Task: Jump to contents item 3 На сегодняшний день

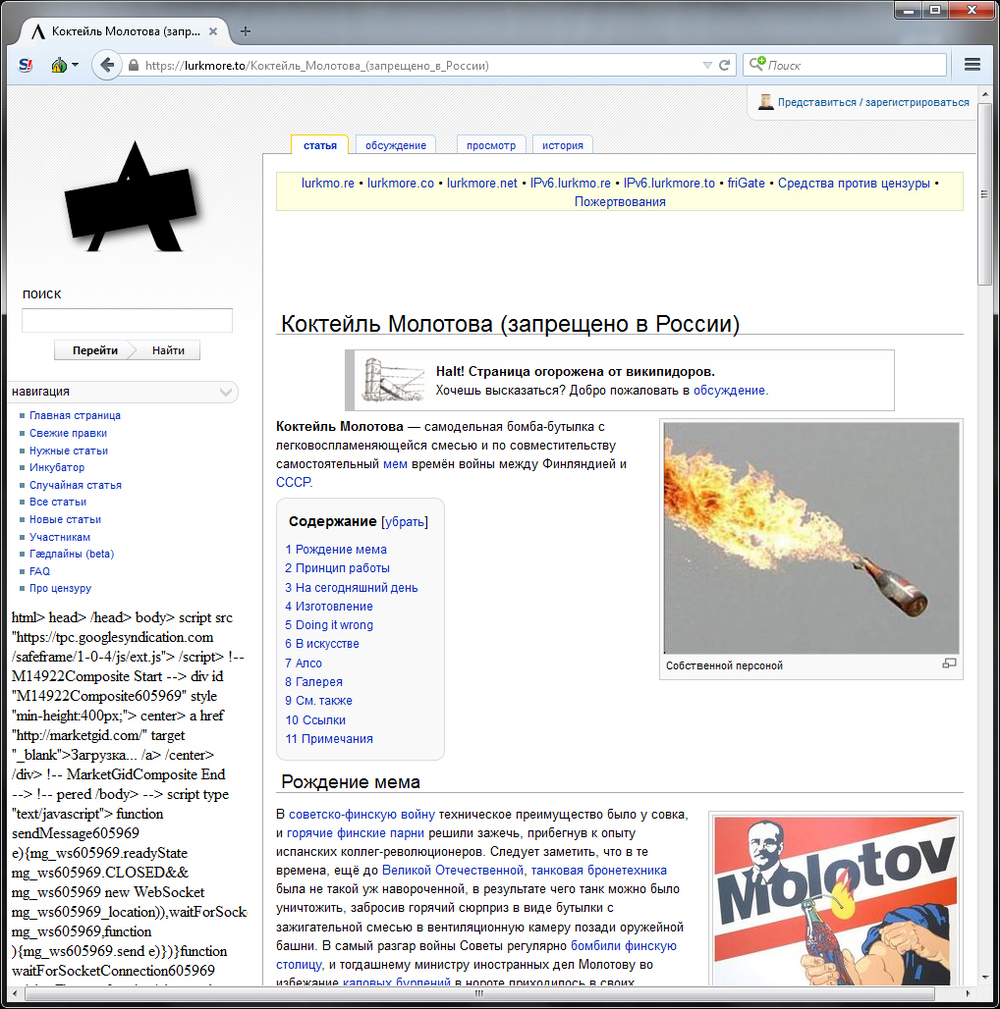Action: pos(351,588)
